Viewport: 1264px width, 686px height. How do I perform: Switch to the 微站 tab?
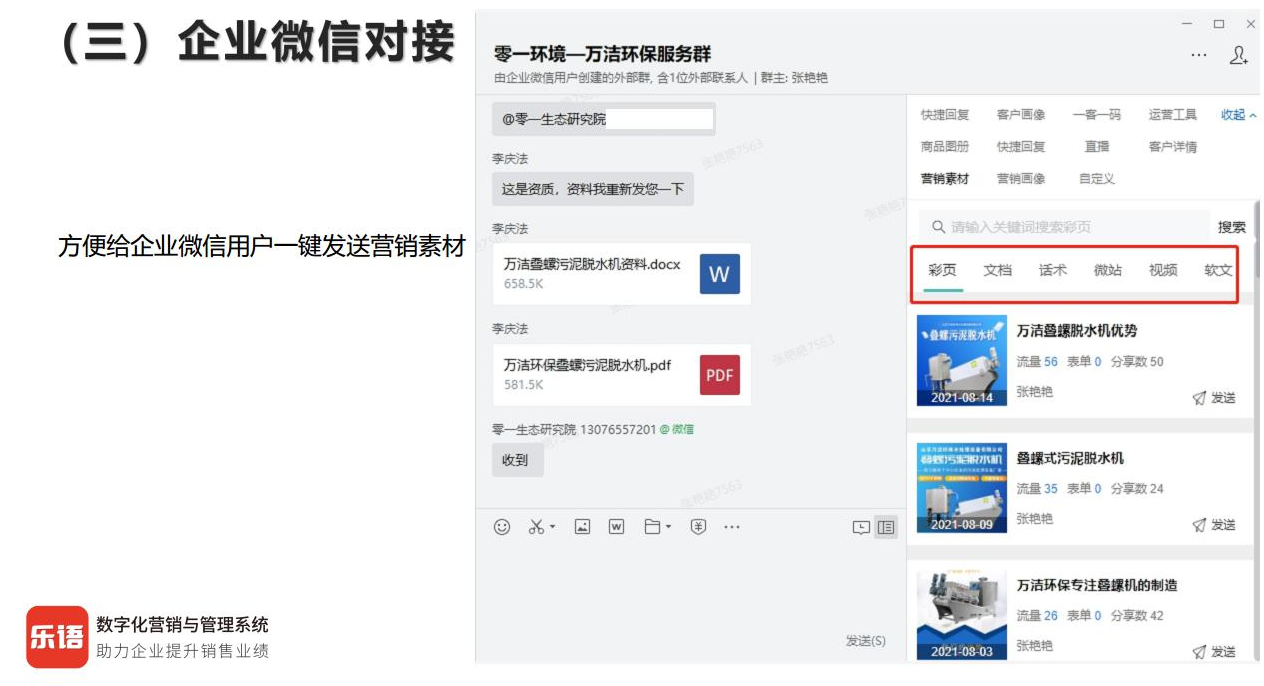point(1108,270)
